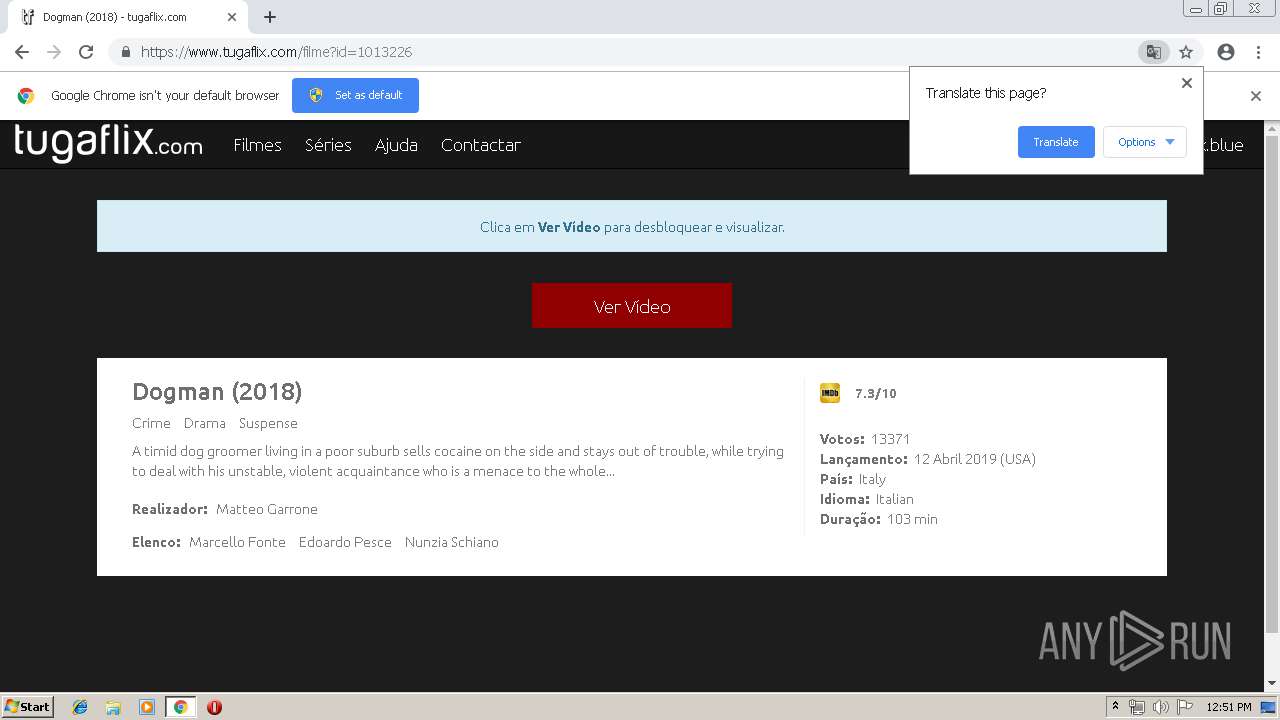1280x720 pixels.
Task: Click the language value Italian
Action: pos(895,499)
